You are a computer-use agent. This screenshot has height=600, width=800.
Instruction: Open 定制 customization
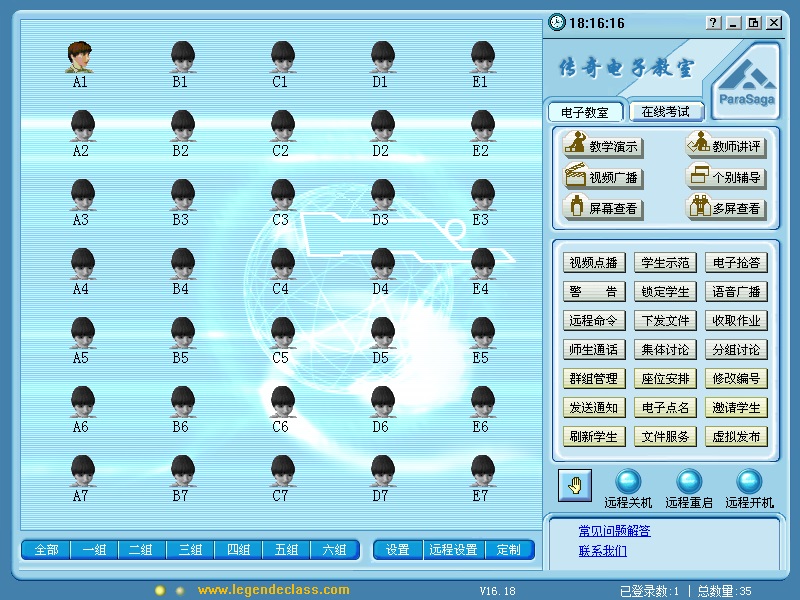click(509, 549)
